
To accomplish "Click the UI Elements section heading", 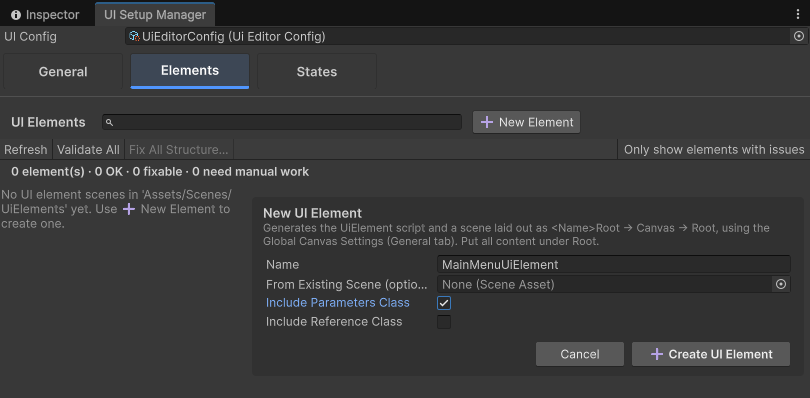I will coord(48,122).
